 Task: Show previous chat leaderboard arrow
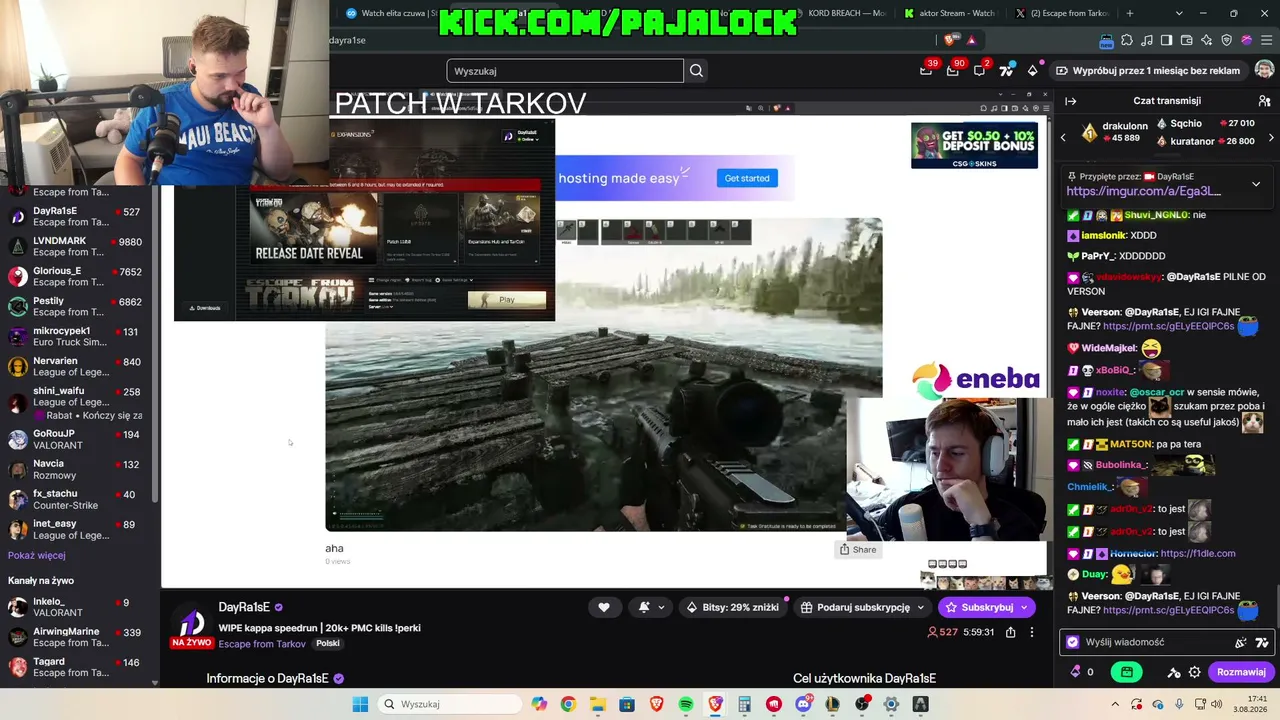[x=1064, y=137]
